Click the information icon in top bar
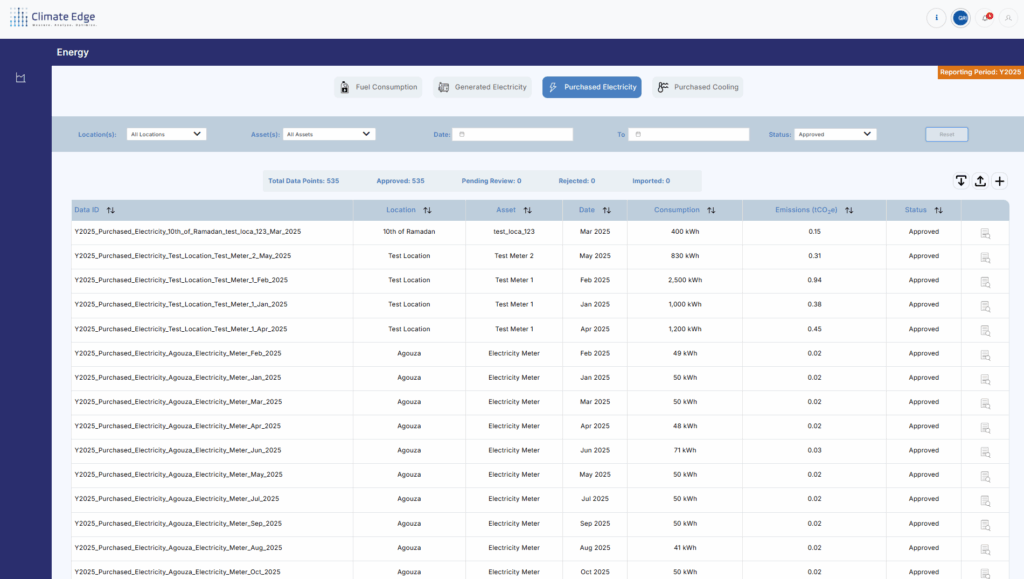This screenshot has height=579, width=1024. pyautogui.click(x=936, y=18)
